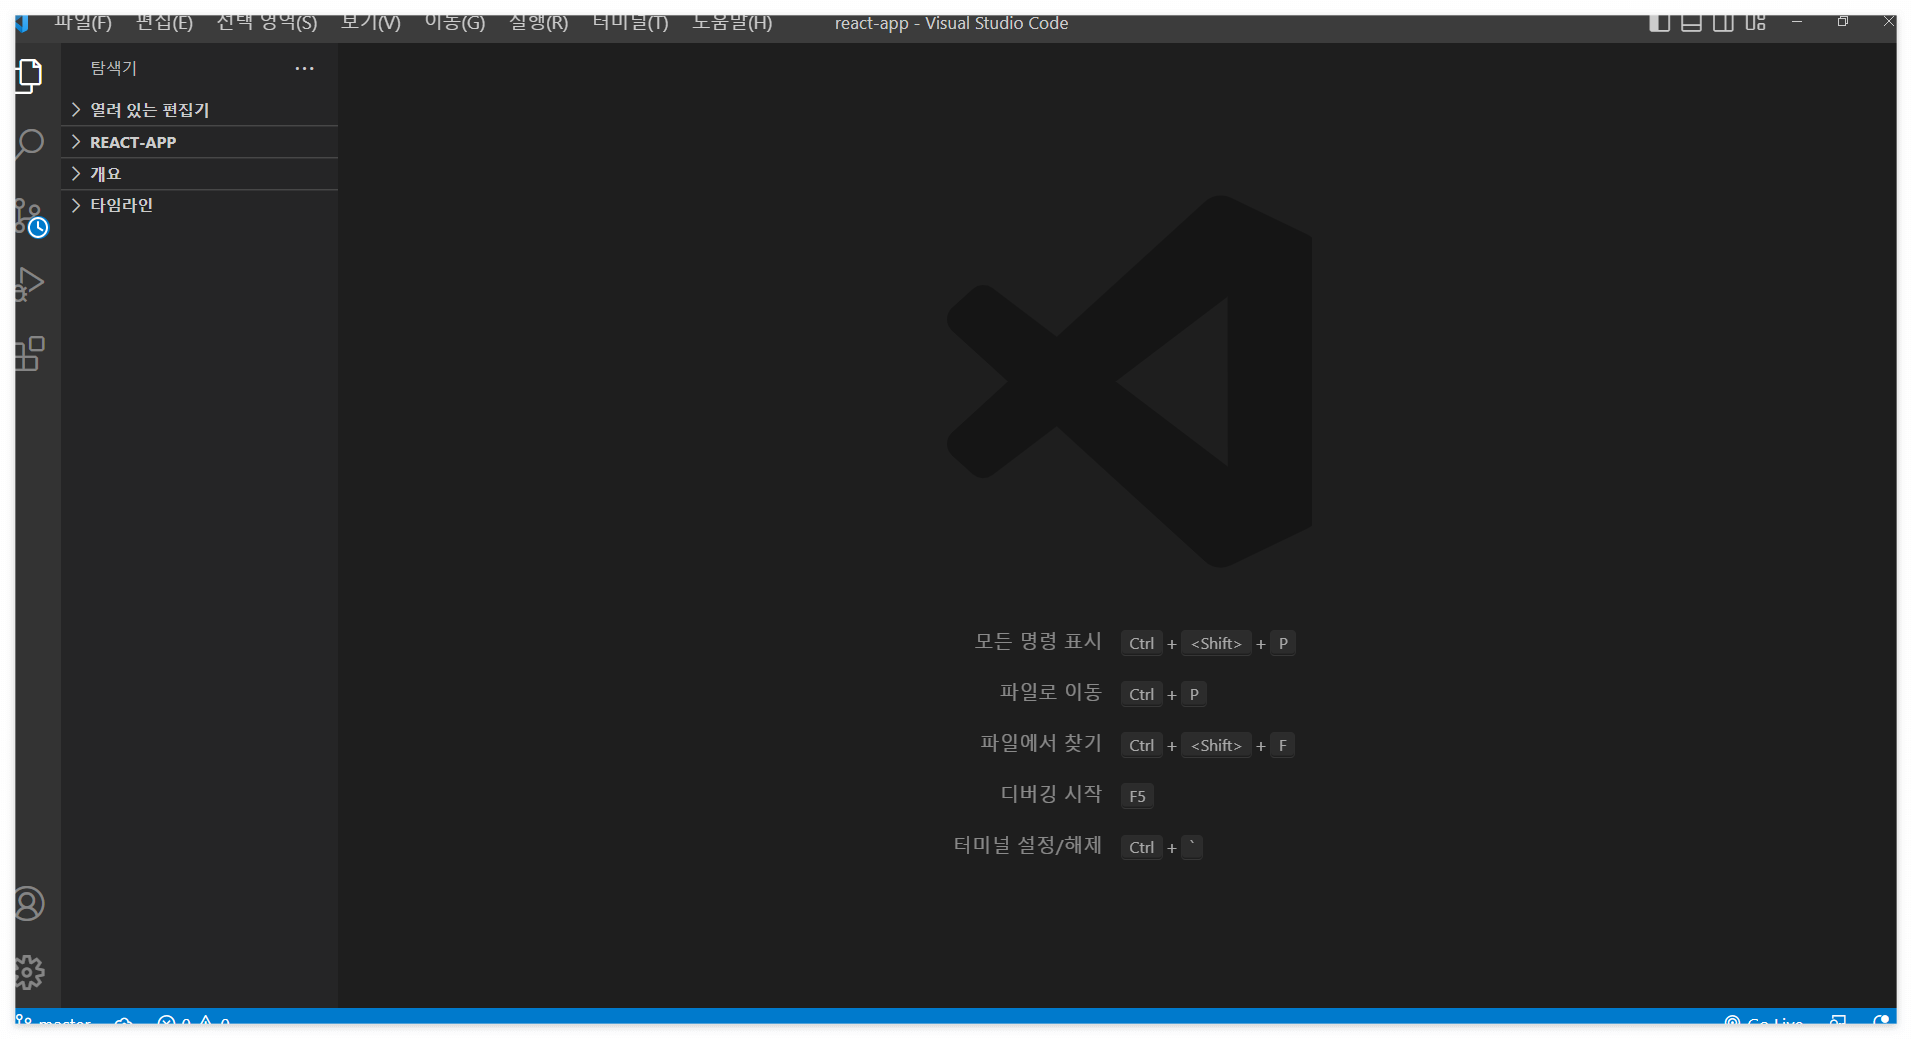Open errors and warnings status indicator
The height and width of the screenshot is (1039, 1912).
(x=194, y=1020)
